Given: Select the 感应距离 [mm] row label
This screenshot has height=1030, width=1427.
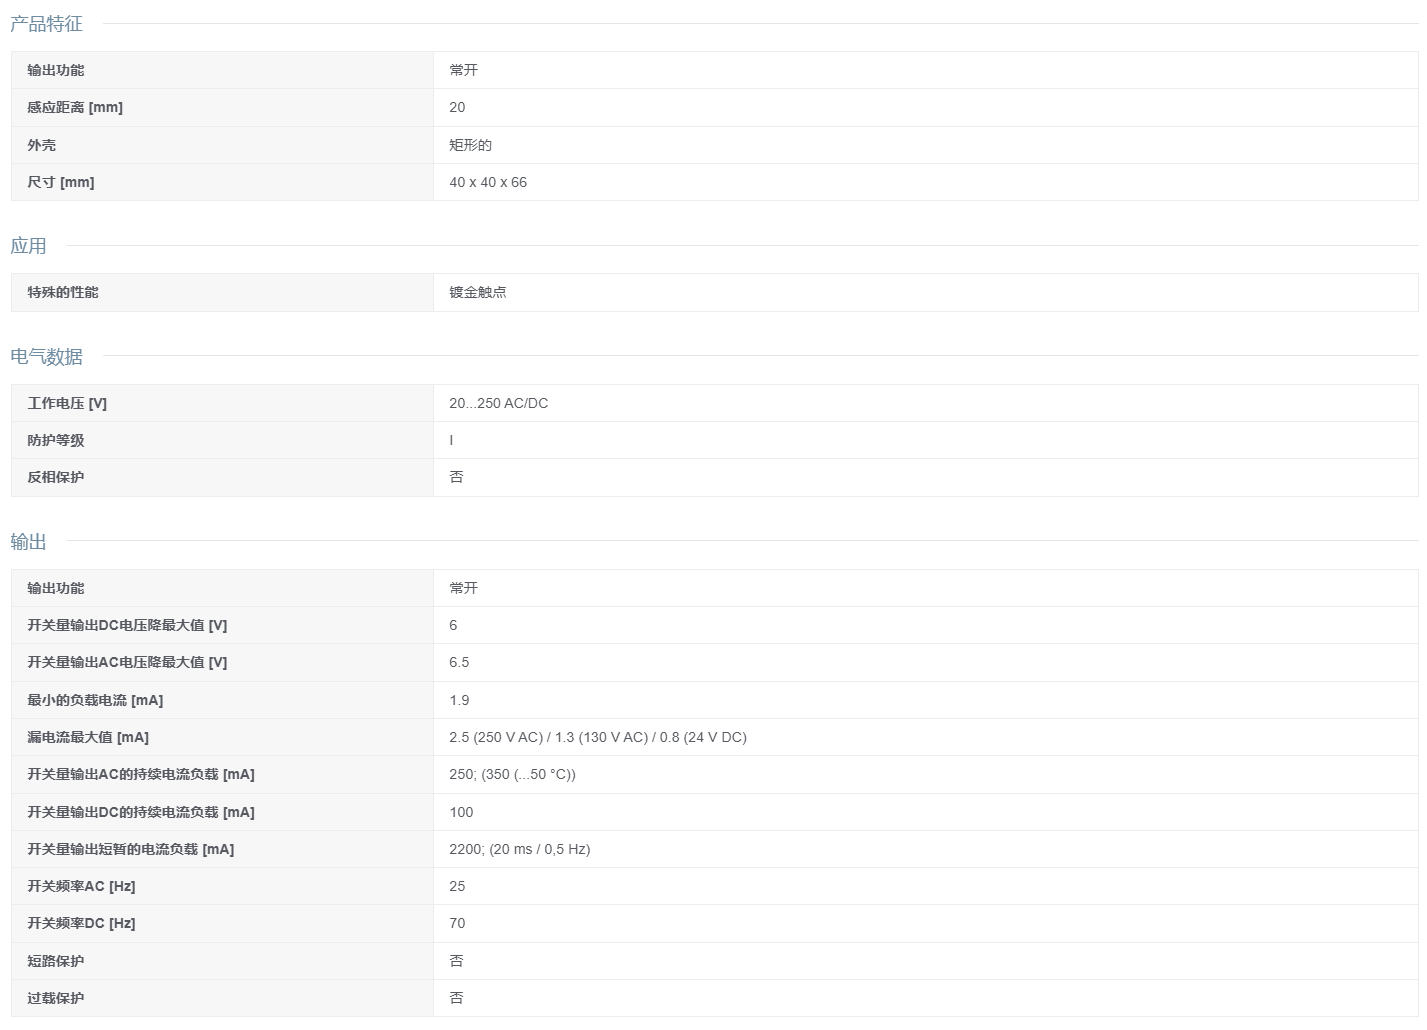Looking at the screenshot, I should pos(75,108).
